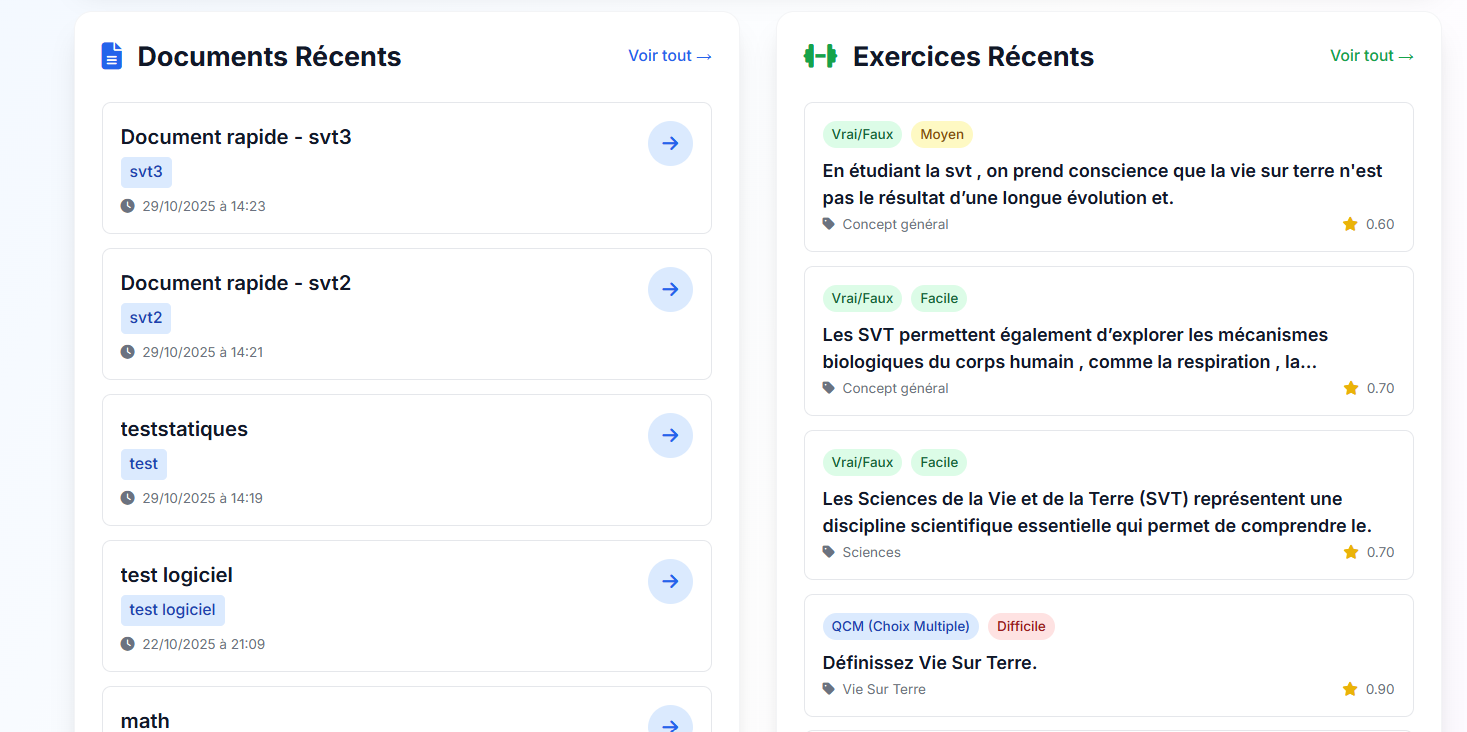Click the Documents Récents heading
This screenshot has width=1467, height=732.
(269, 56)
